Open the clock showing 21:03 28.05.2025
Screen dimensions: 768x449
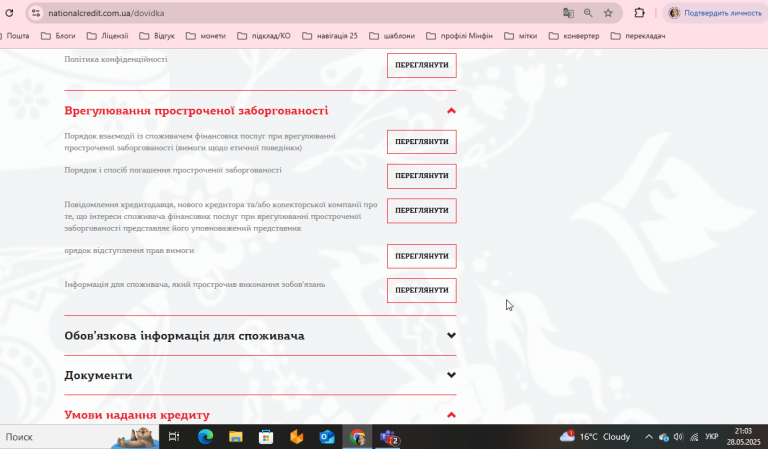click(744, 437)
